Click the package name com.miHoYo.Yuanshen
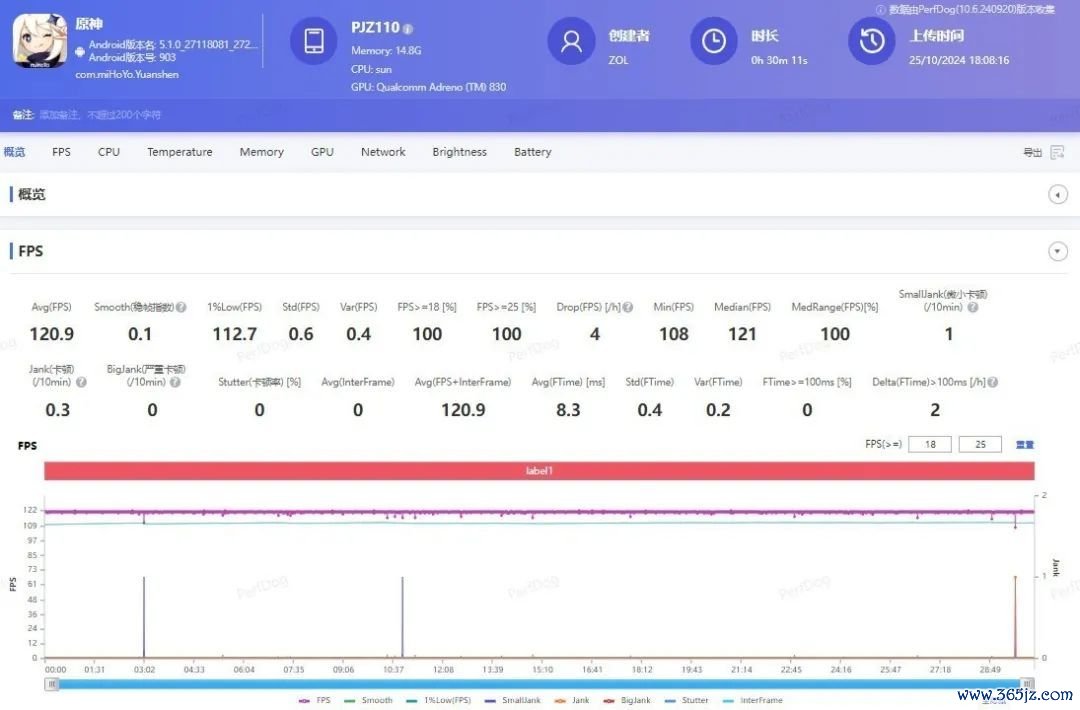Image resolution: width=1080 pixels, height=710 pixels. [x=127, y=74]
